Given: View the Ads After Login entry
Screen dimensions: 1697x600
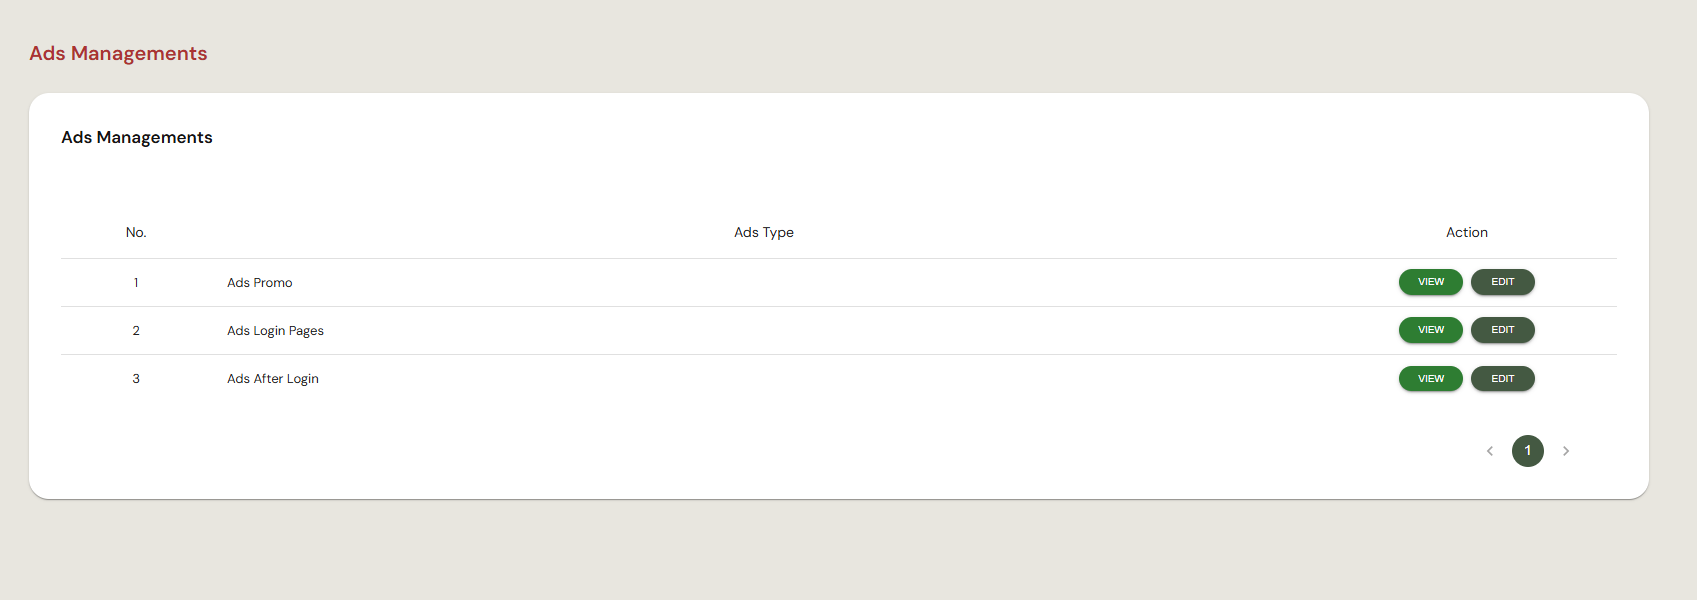Looking at the screenshot, I should [x=1431, y=379].
